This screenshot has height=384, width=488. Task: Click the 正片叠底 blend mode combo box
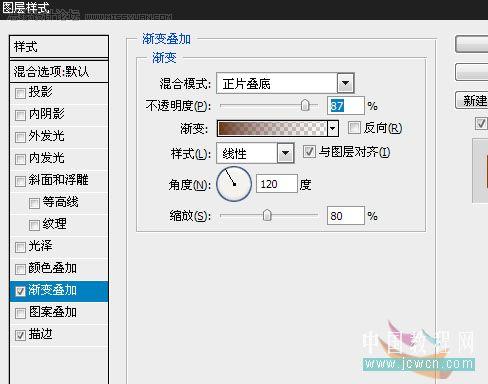point(285,83)
